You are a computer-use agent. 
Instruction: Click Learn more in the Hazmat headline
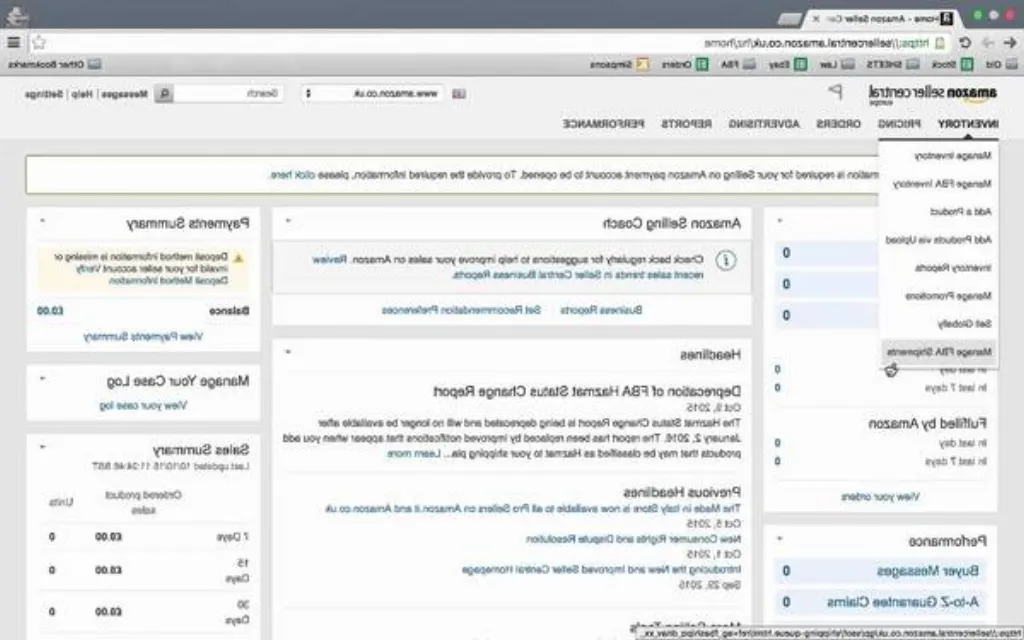coord(413,453)
